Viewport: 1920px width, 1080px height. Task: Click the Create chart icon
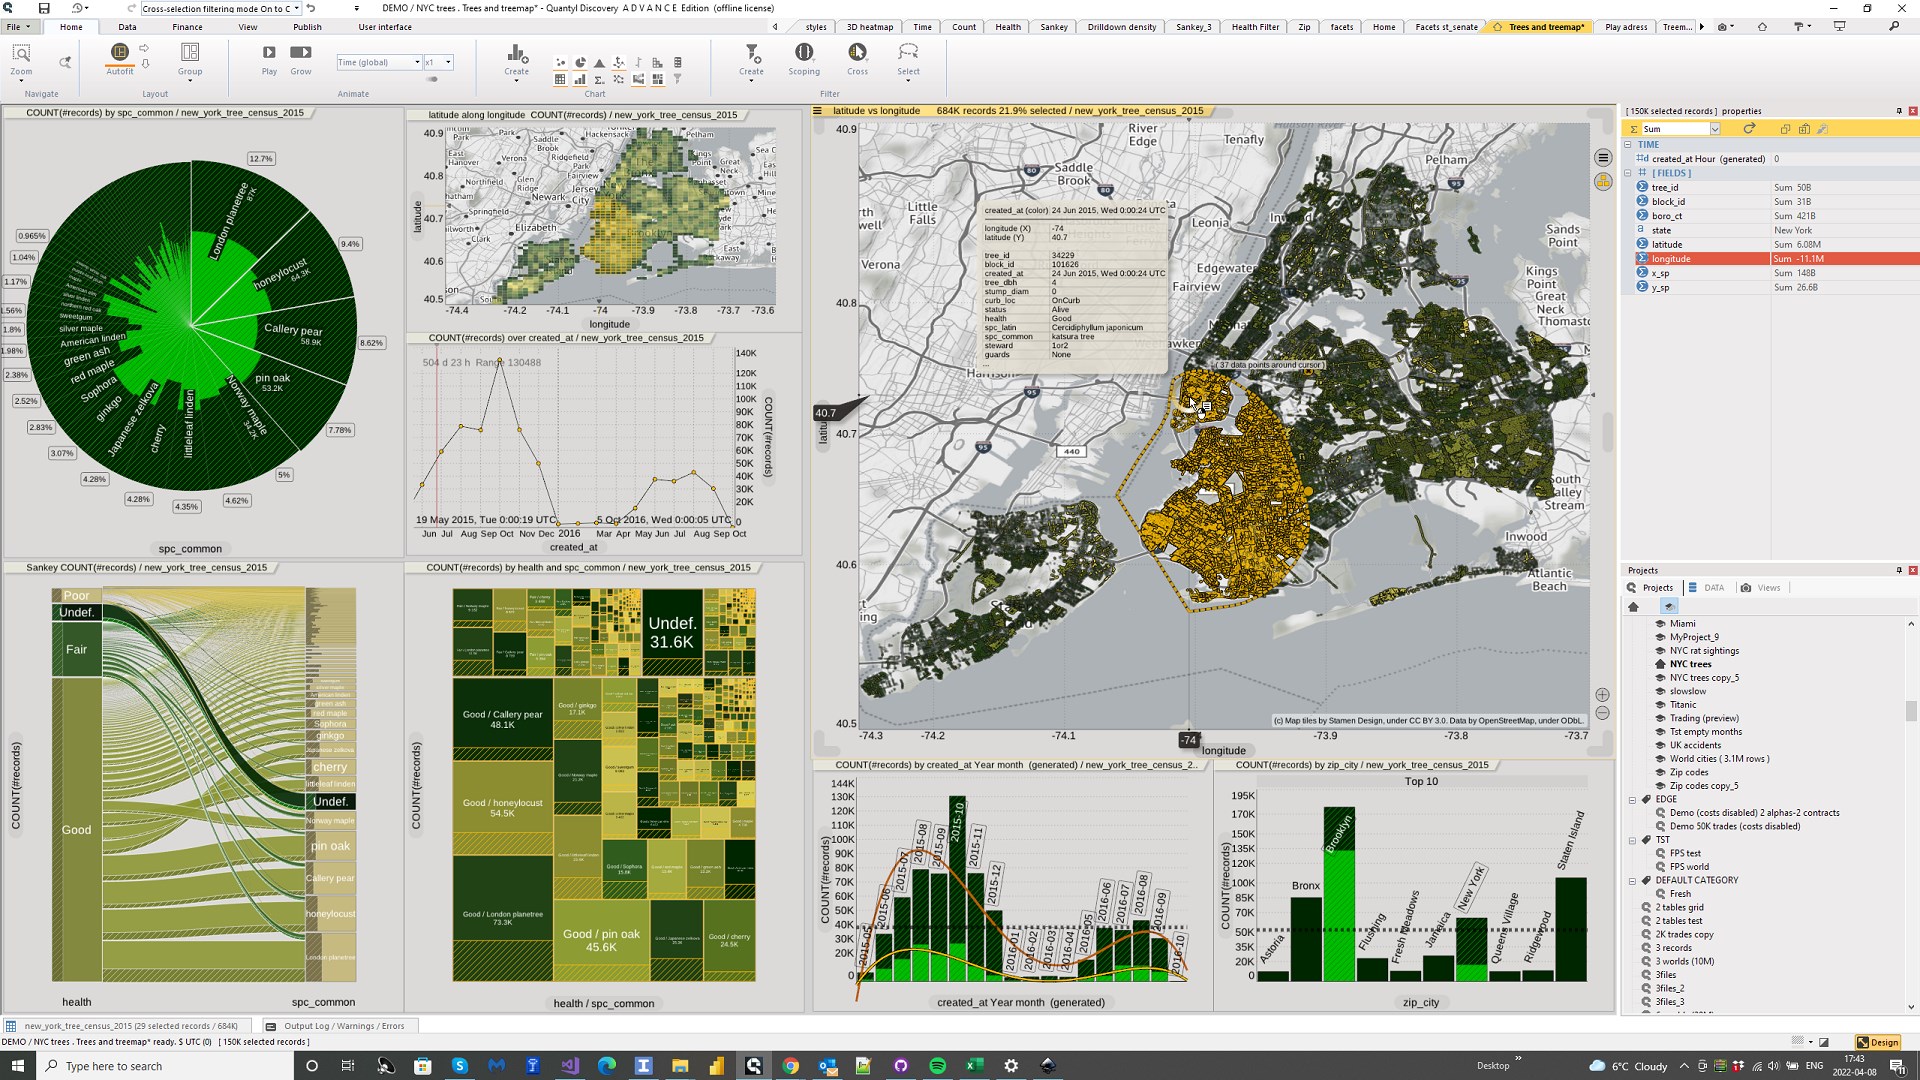click(517, 52)
